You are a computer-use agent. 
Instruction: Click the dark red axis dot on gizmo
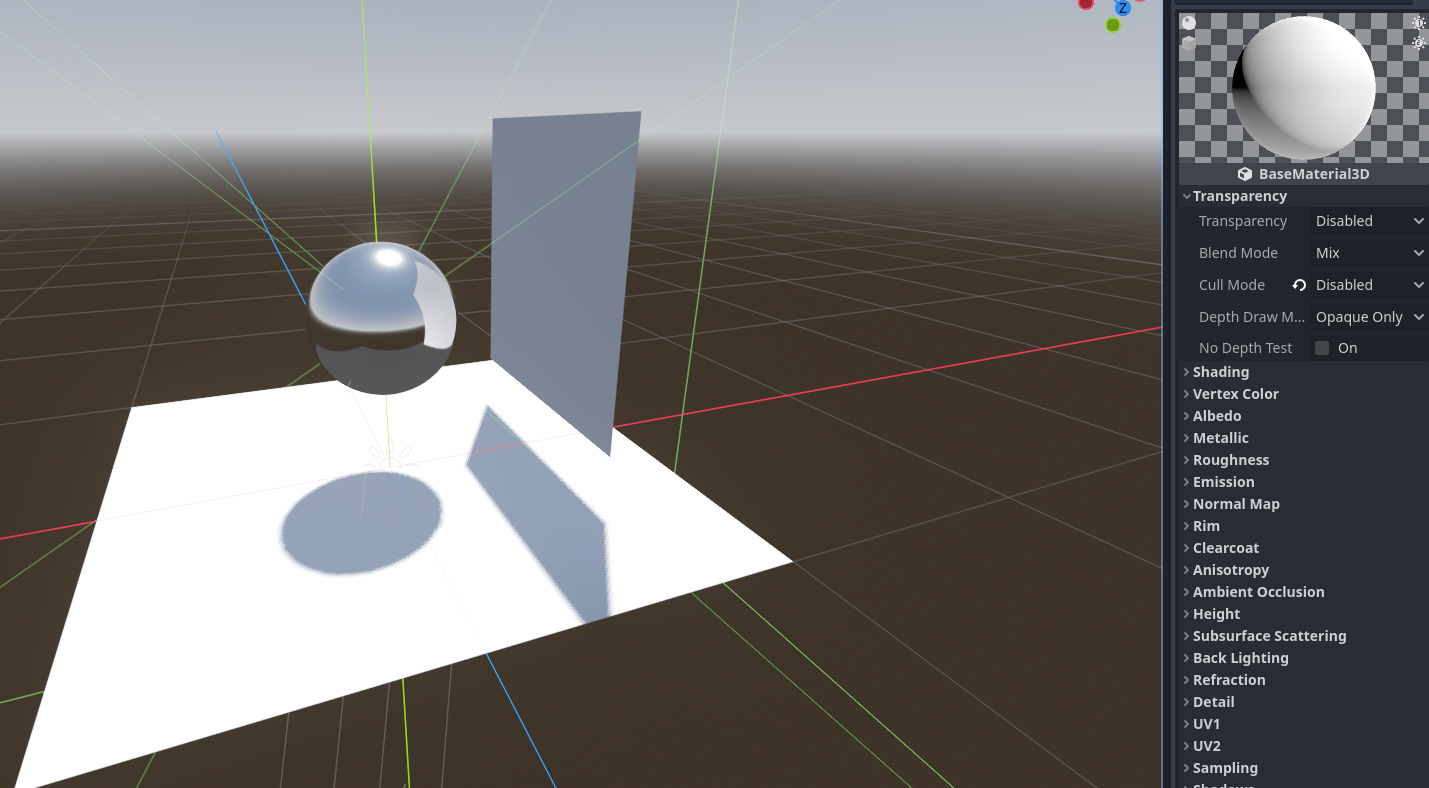pos(1086,5)
